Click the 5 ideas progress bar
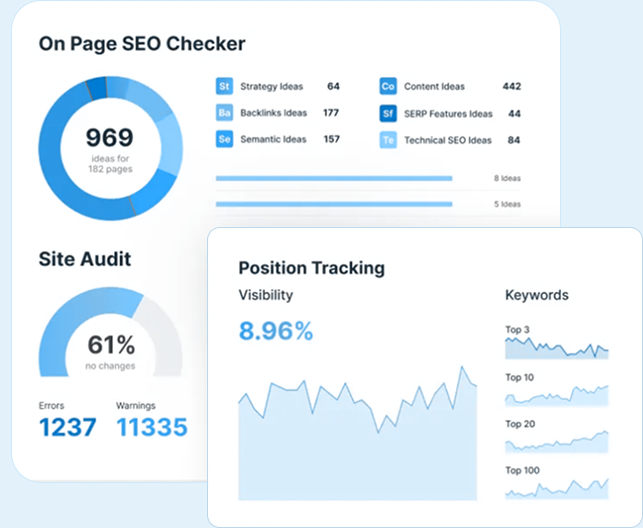 334,204
